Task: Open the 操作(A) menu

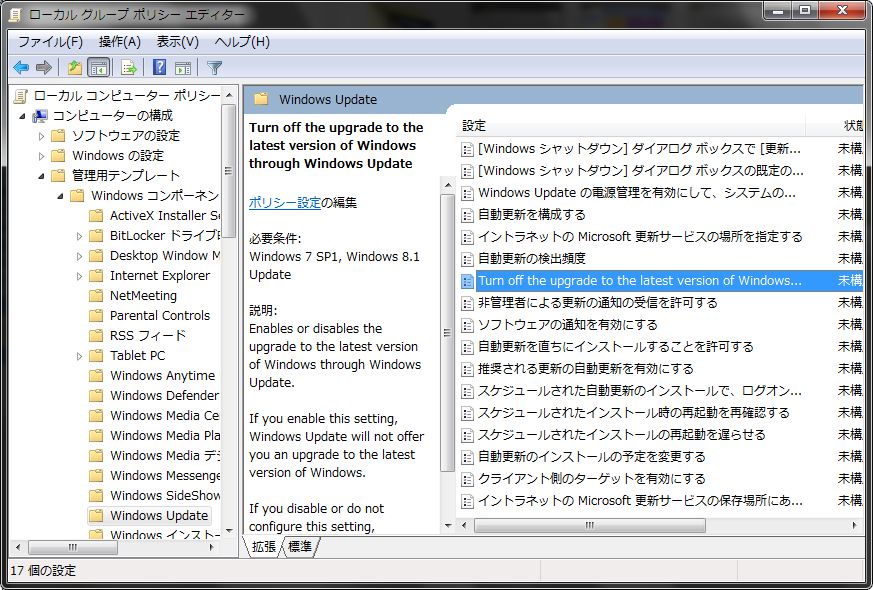Action: tap(119, 42)
